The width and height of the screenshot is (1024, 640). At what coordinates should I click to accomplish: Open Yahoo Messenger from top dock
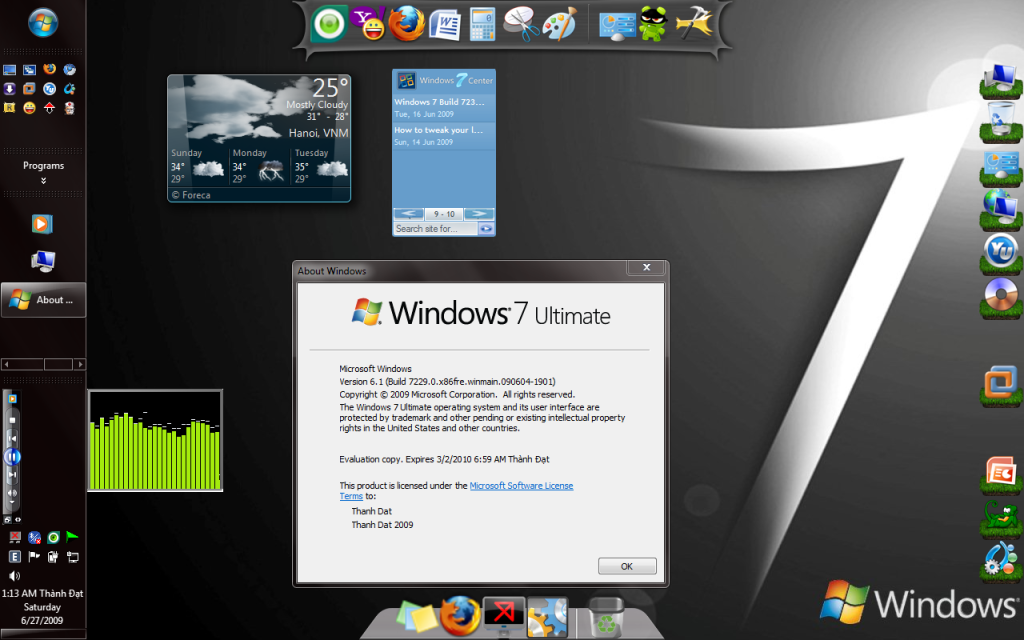pos(368,24)
